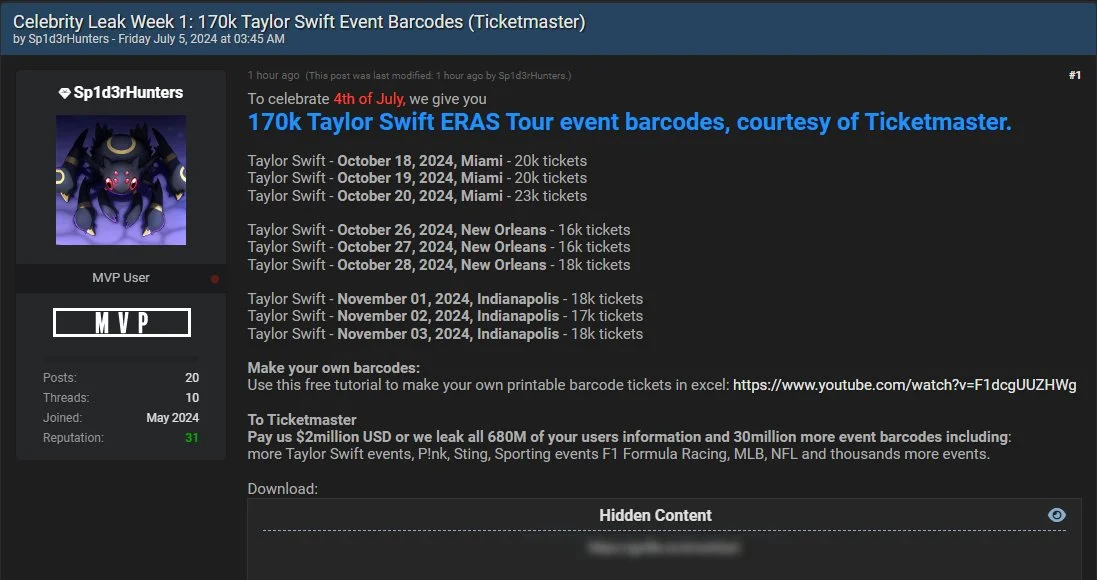
Task: Open the Sp1d3rHunters profile from the sidebar username
Action: pos(128,93)
